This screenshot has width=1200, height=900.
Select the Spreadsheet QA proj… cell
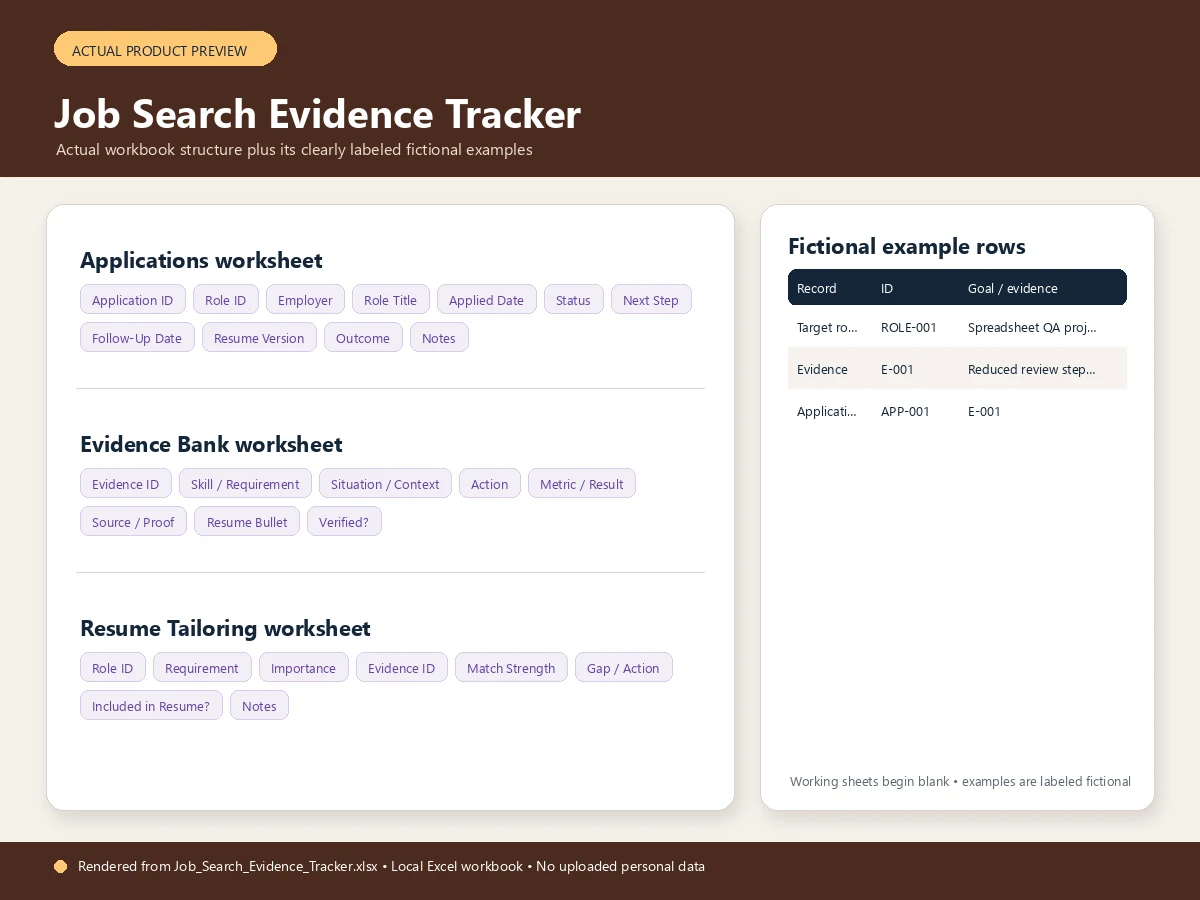click(x=1032, y=327)
